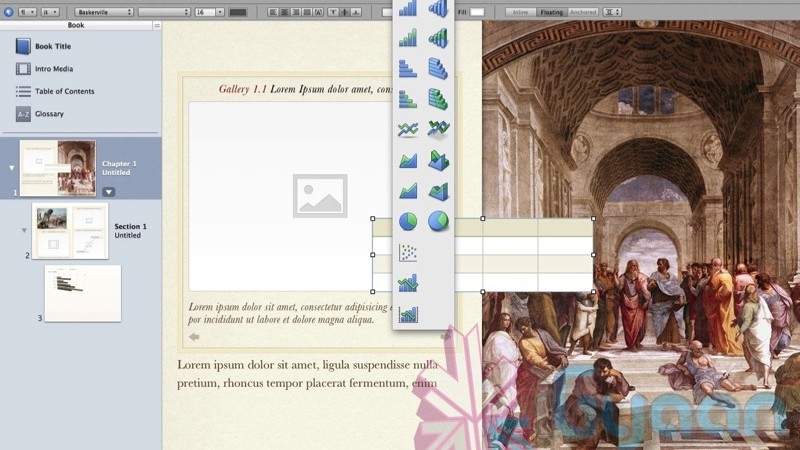The width and height of the screenshot is (800, 450).
Task: Switch object placement to Floating
Action: tap(550, 12)
